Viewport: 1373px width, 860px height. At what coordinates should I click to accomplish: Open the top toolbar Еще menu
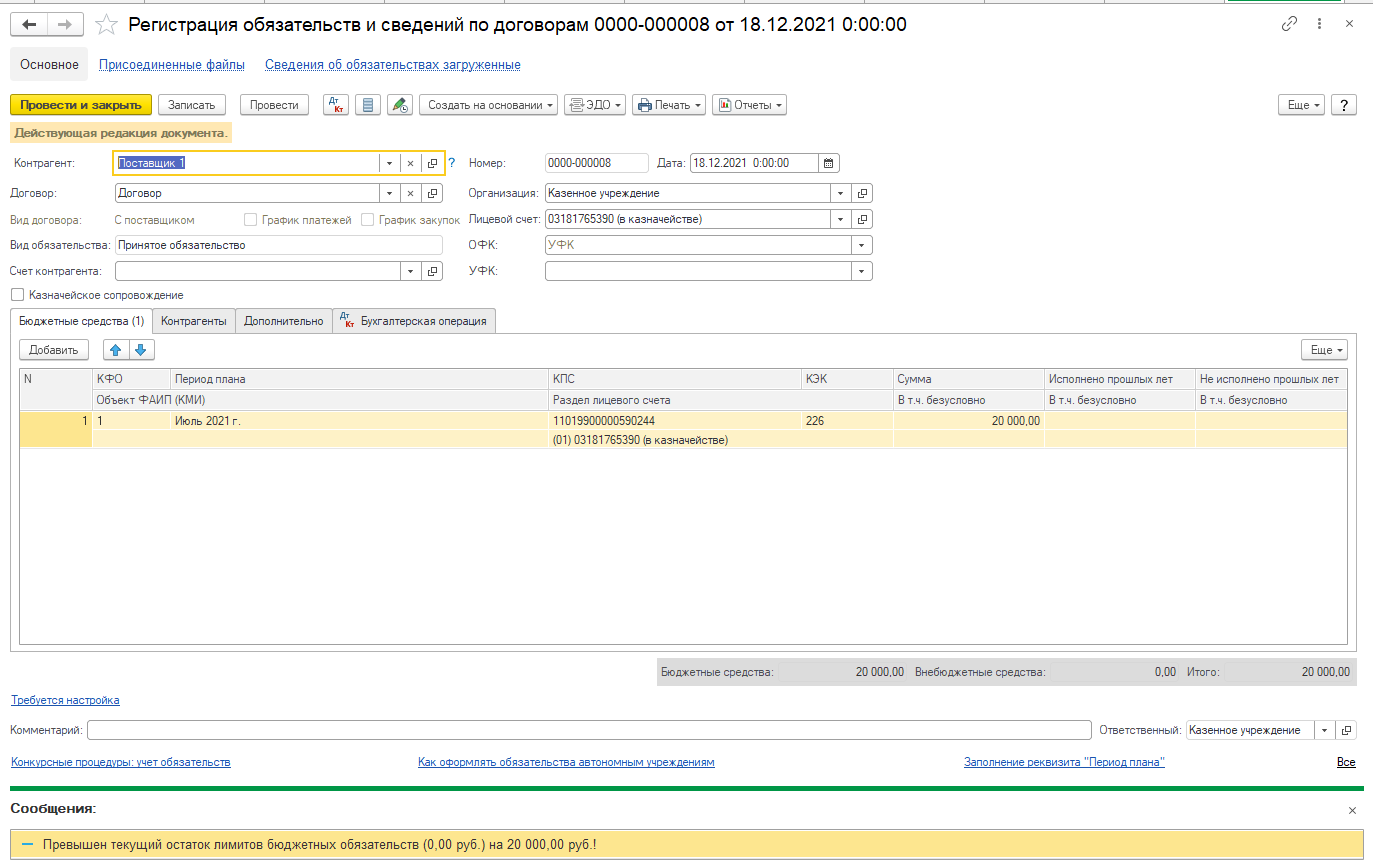coord(1303,105)
